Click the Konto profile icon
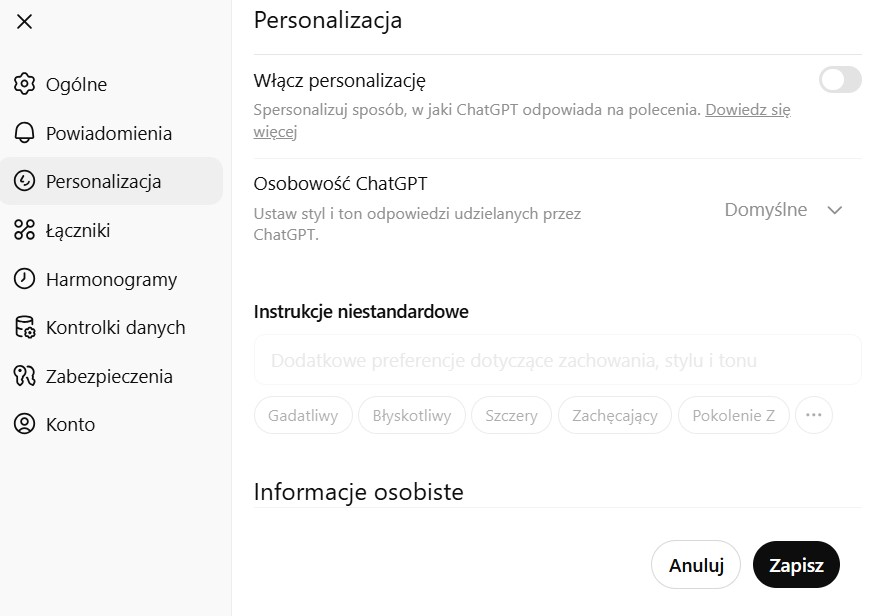Viewport: 871px width, 616px height. pos(24,424)
